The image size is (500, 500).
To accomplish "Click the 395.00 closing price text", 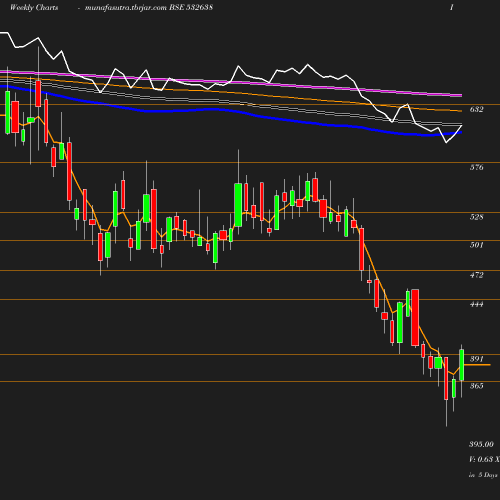I will (481, 444).
